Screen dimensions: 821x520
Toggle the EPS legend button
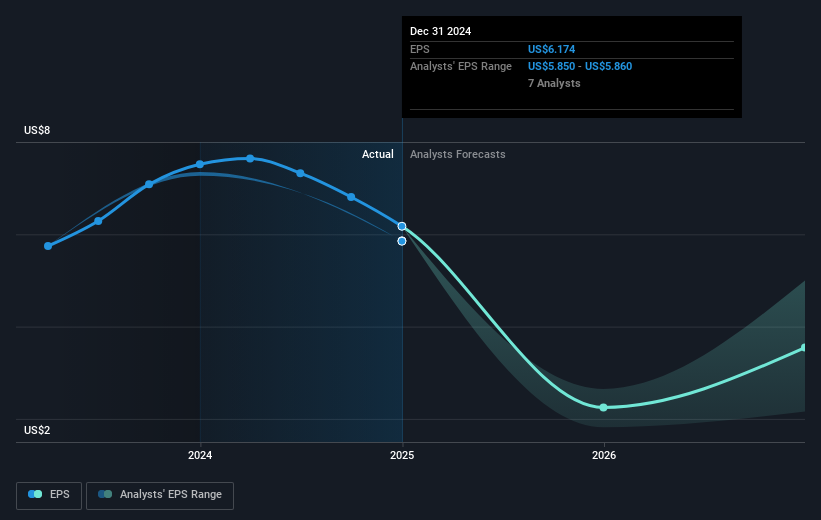49,495
